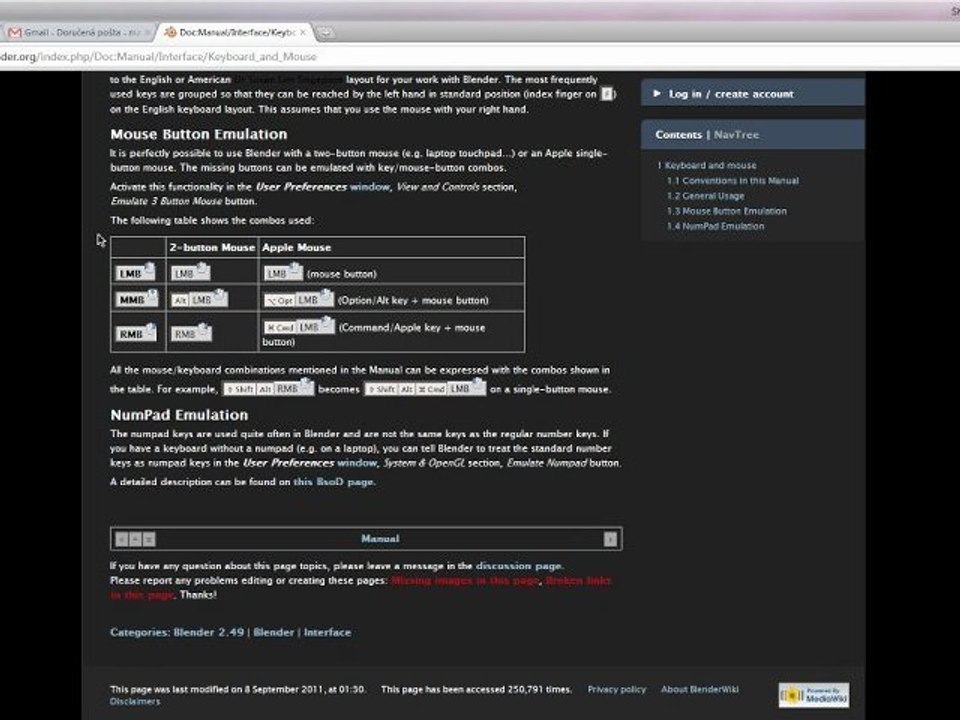Focus the browser address bar
The image size is (960, 720).
478,56
